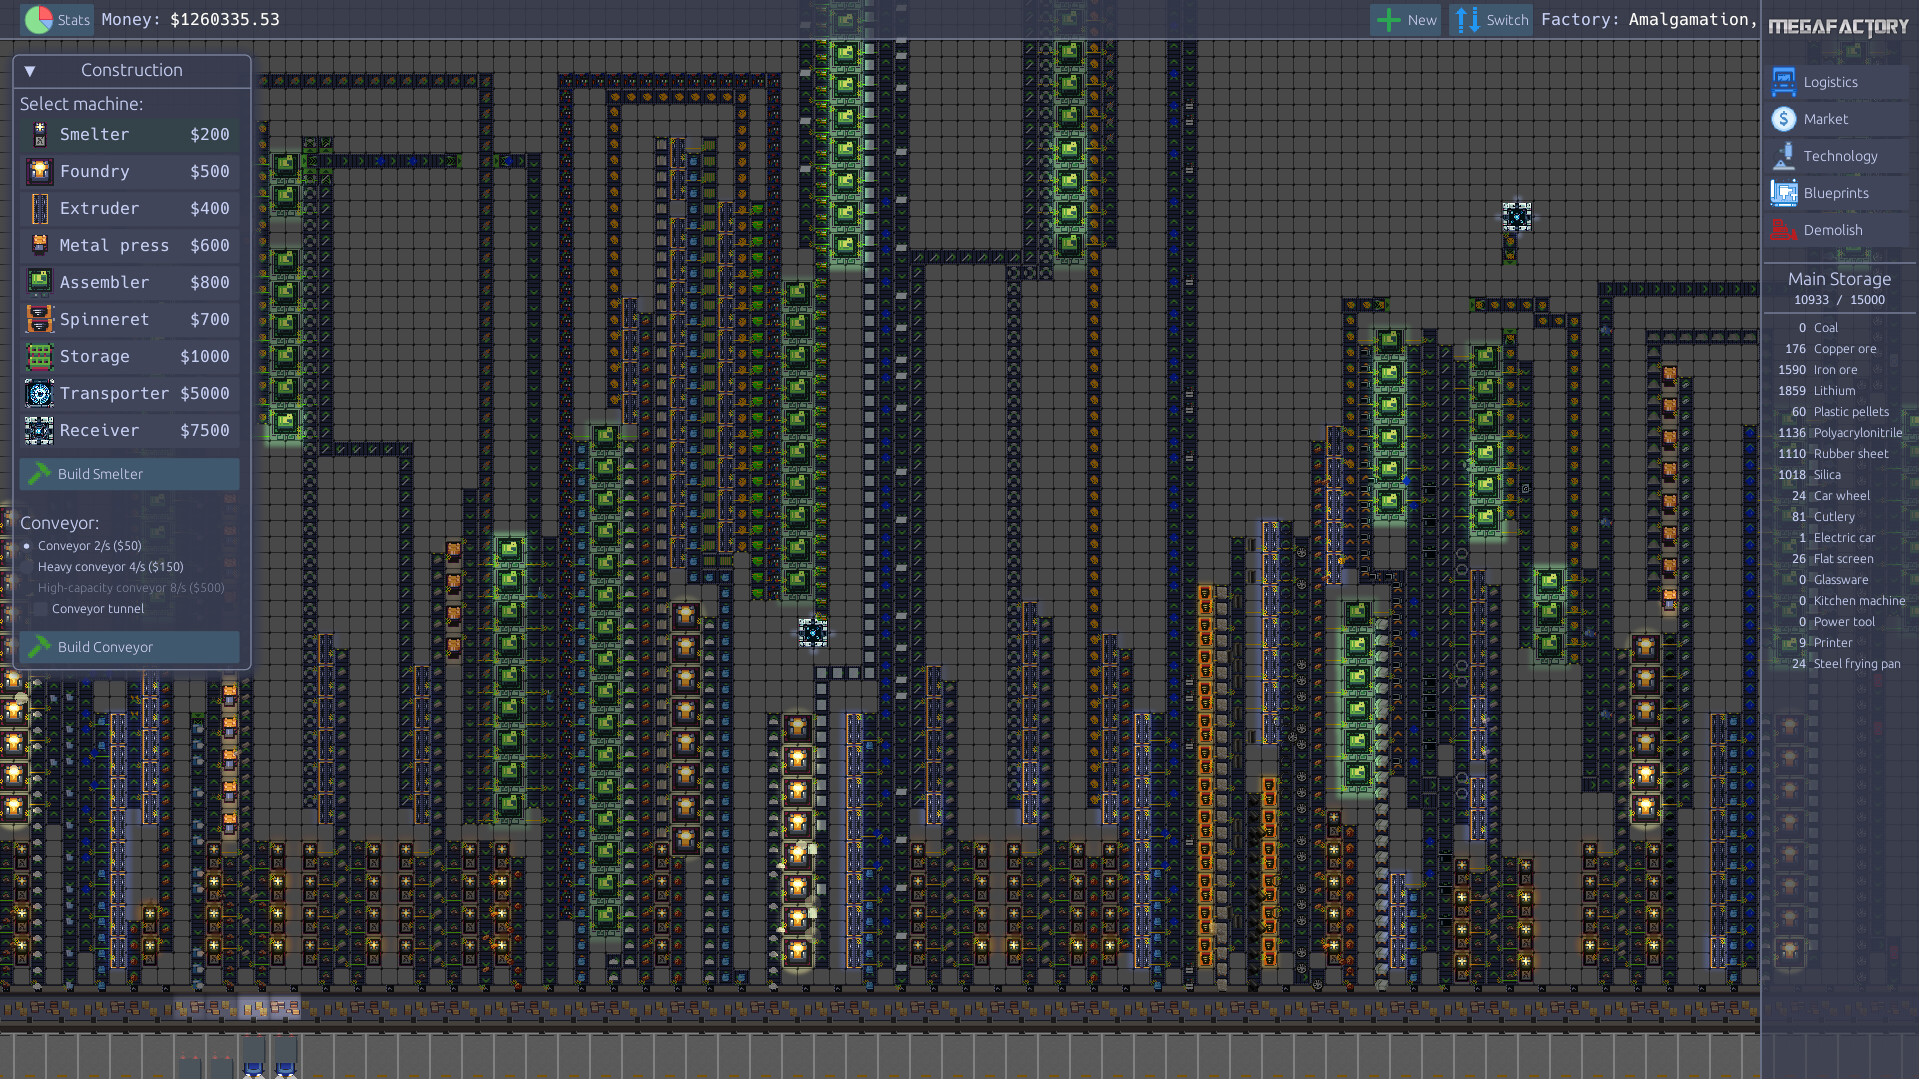Click the Logistics sidebar icon
The image size is (1920, 1080).
tap(1783, 82)
